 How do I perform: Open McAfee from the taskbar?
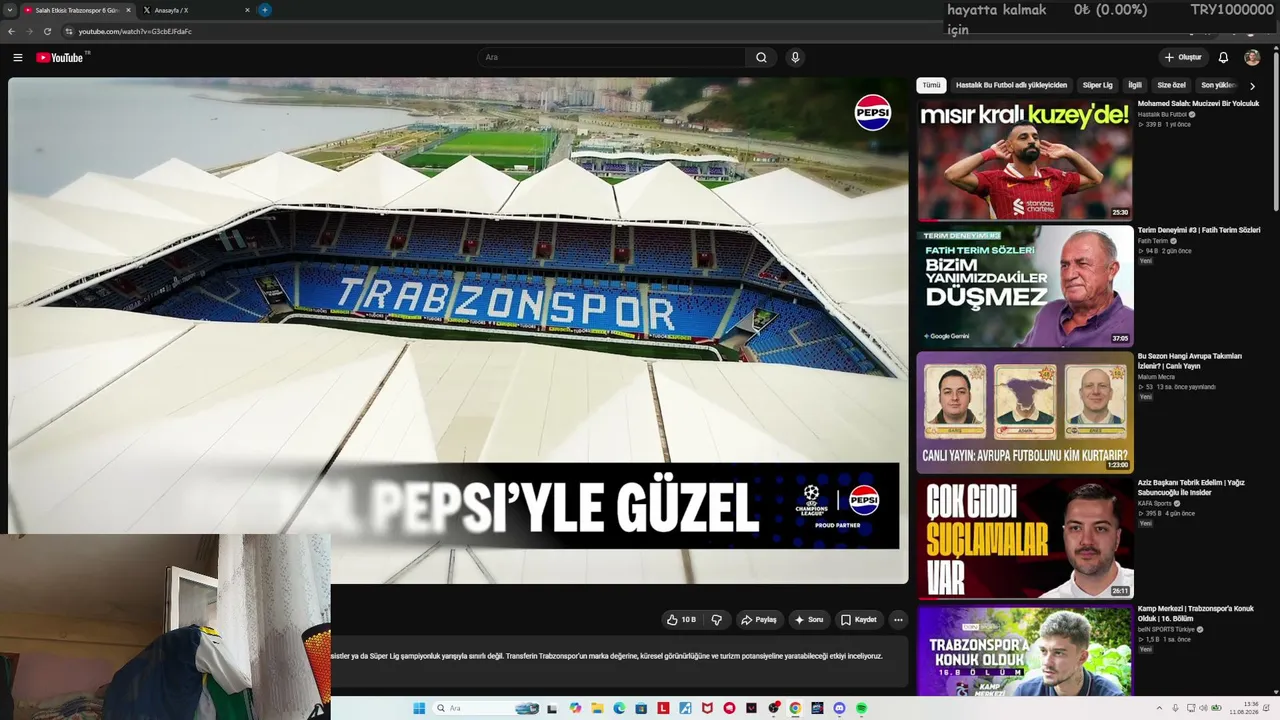pyautogui.click(x=707, y=708)
